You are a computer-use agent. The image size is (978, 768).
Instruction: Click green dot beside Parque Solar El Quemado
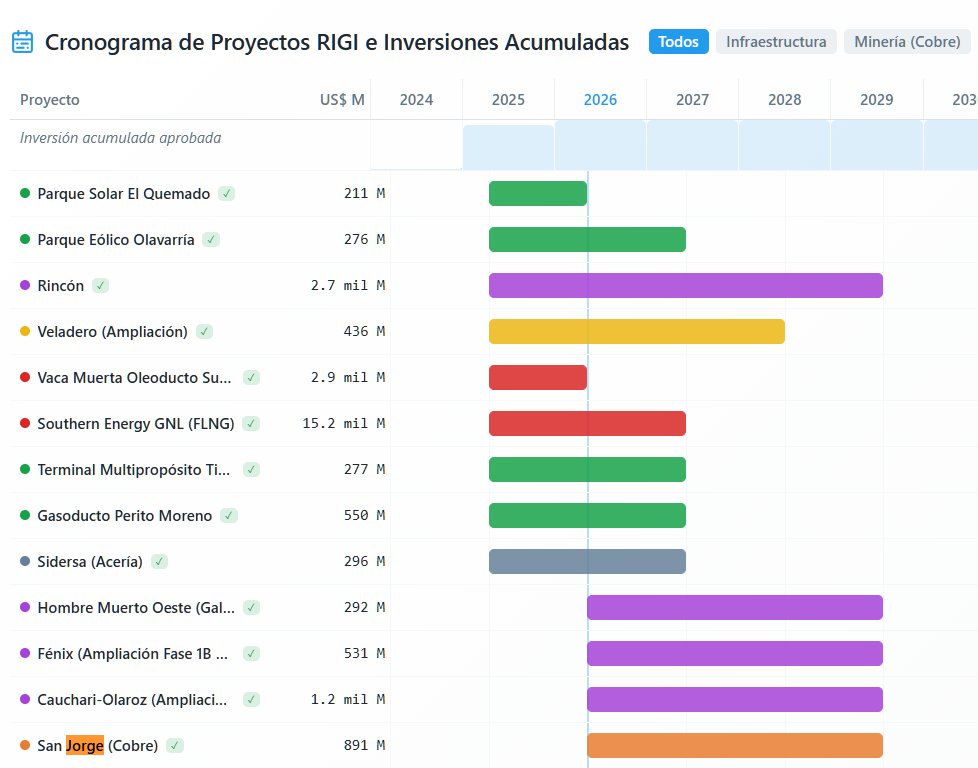click(x=25, y=193)
